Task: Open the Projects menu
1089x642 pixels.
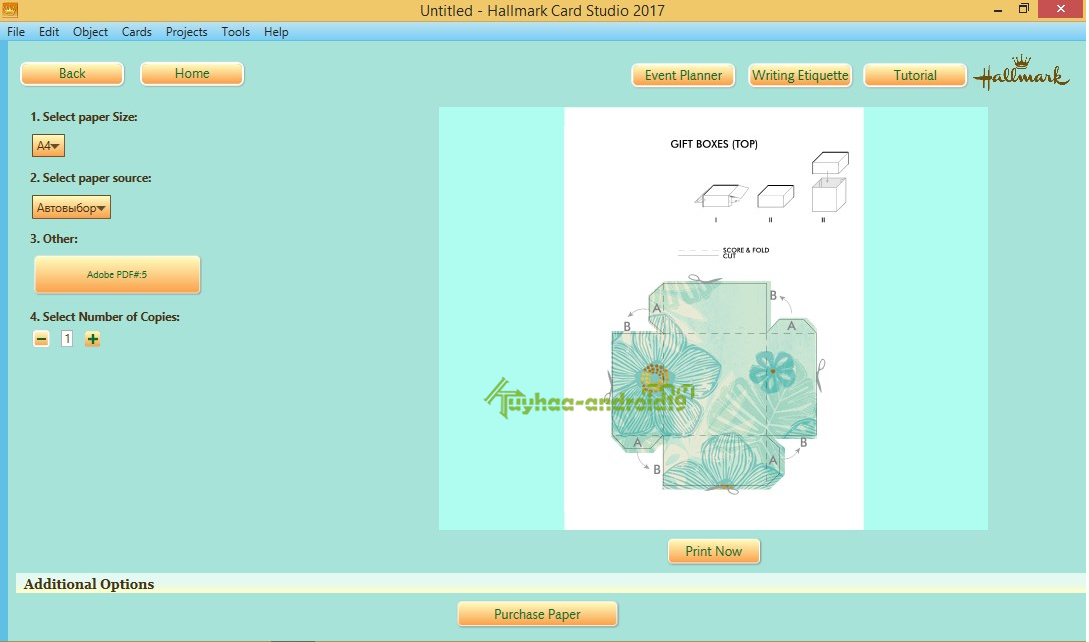Action: tap(186, 32)
